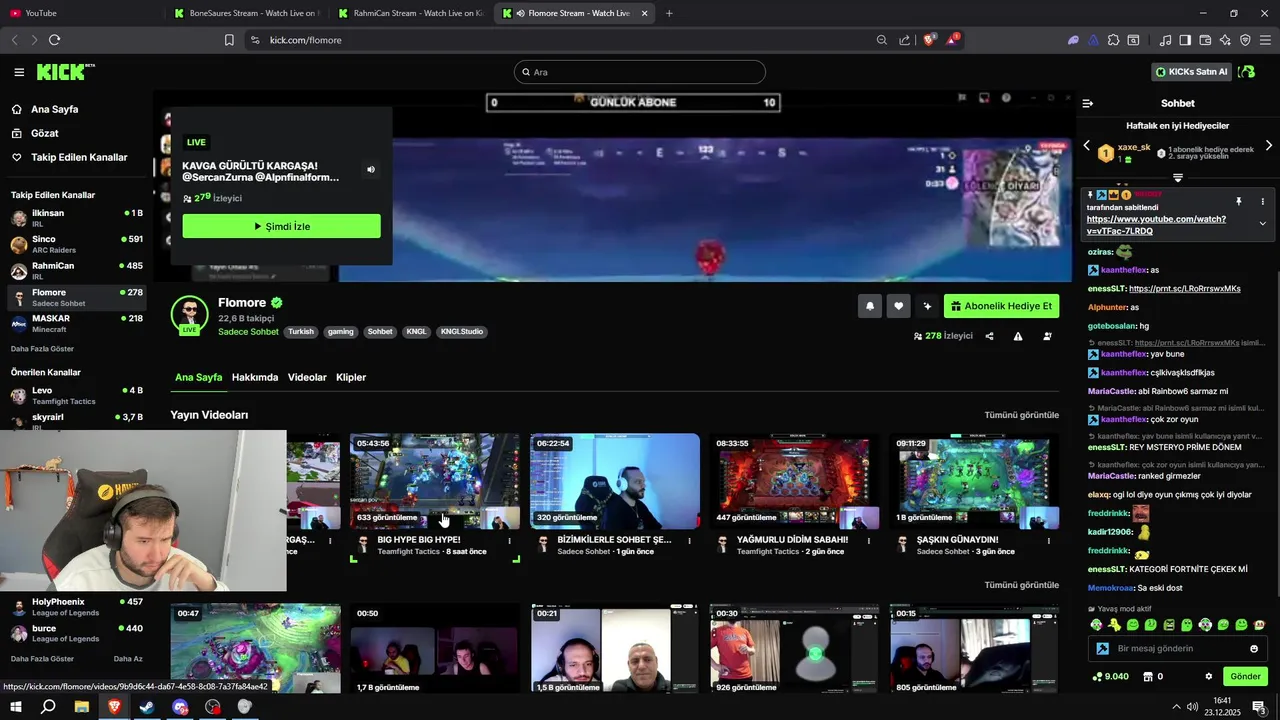Viewport: 1280px width, 720px height.
Task: Toggle the Brave sidebar panel icon
Action: tap(1185, 40)
